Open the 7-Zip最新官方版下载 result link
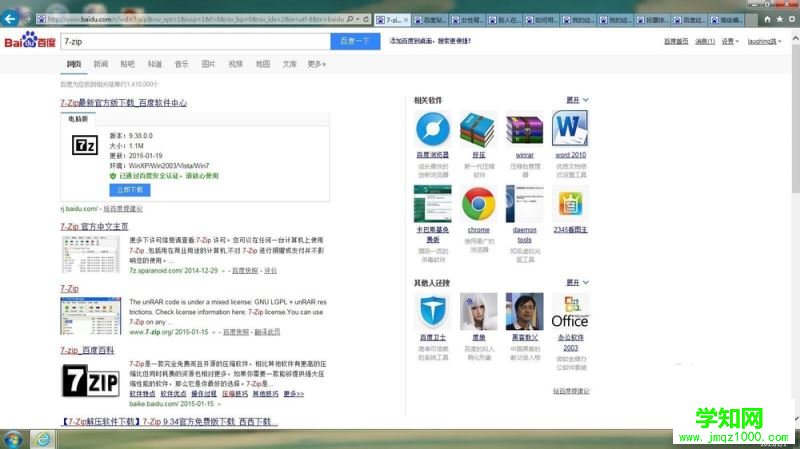 (x=123, y=103)
